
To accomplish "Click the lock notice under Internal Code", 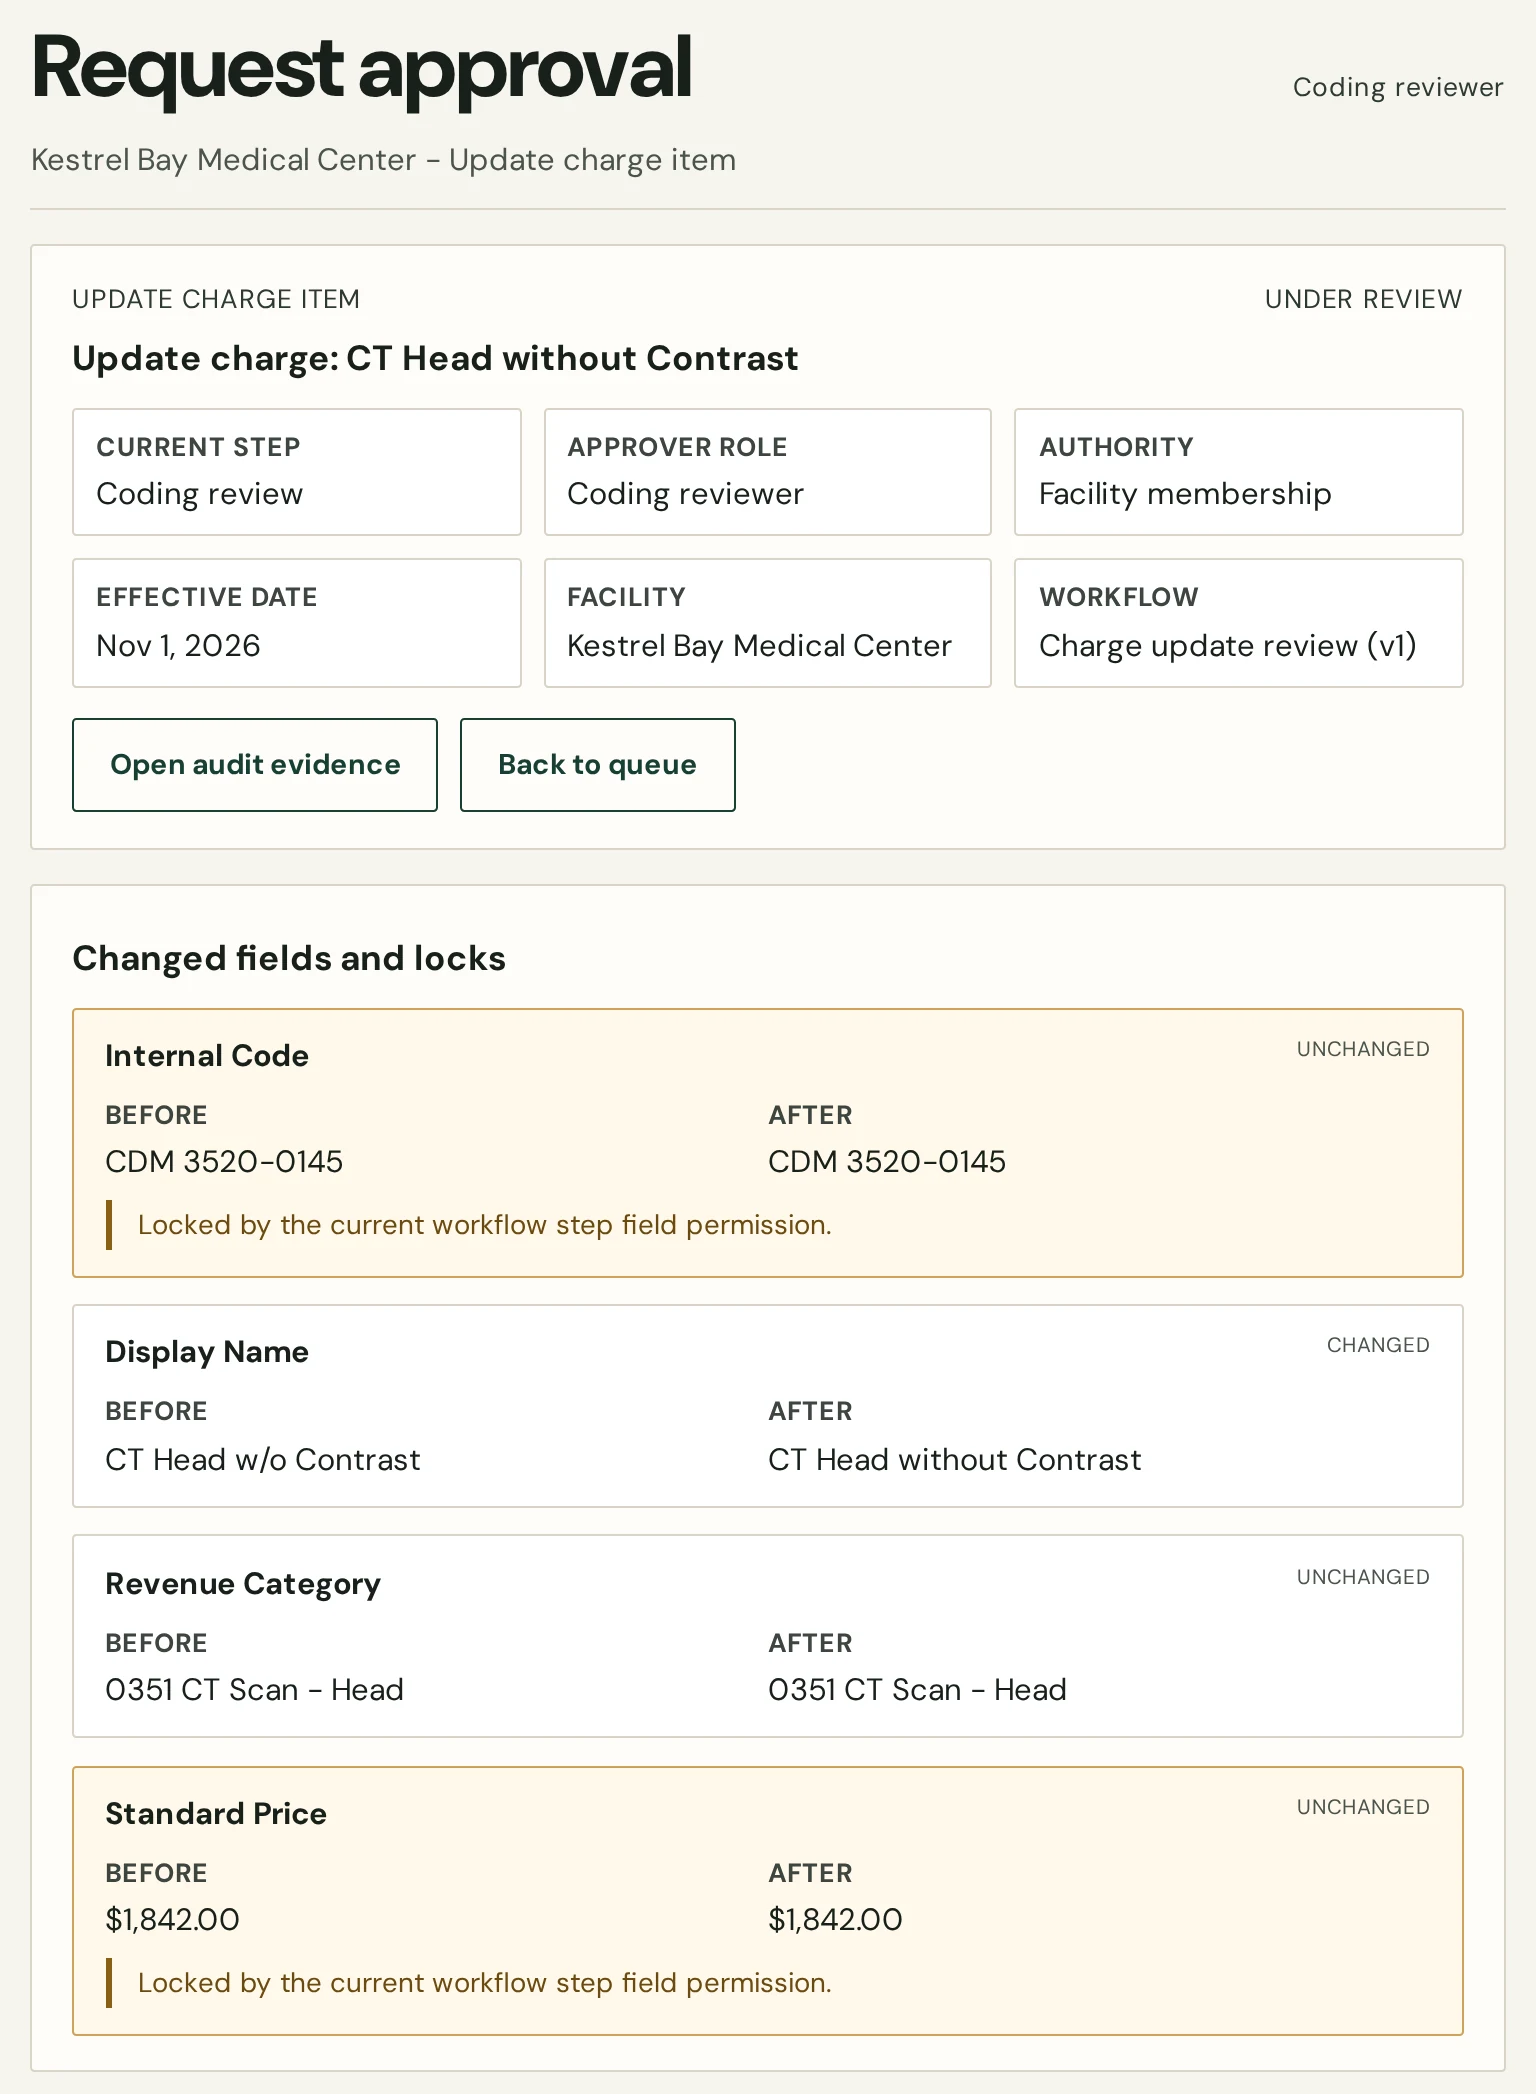I will point(485,1225).
